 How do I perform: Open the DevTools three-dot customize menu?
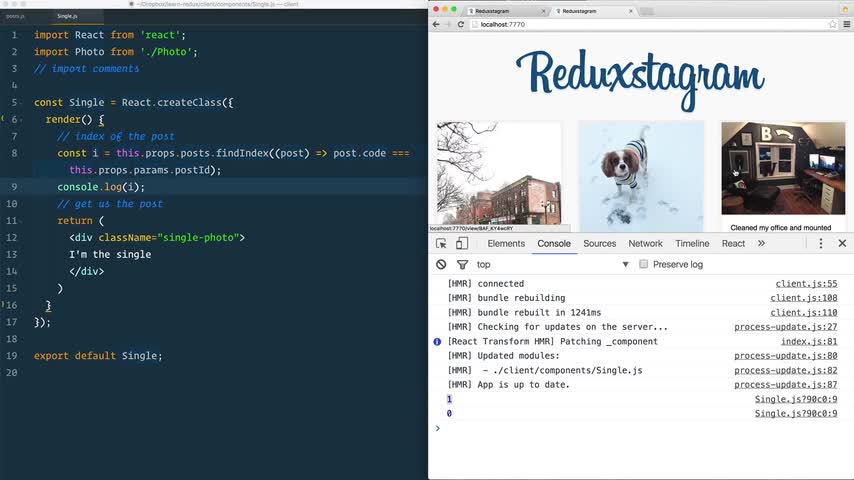pyautogui.click(x=821, y=244)
